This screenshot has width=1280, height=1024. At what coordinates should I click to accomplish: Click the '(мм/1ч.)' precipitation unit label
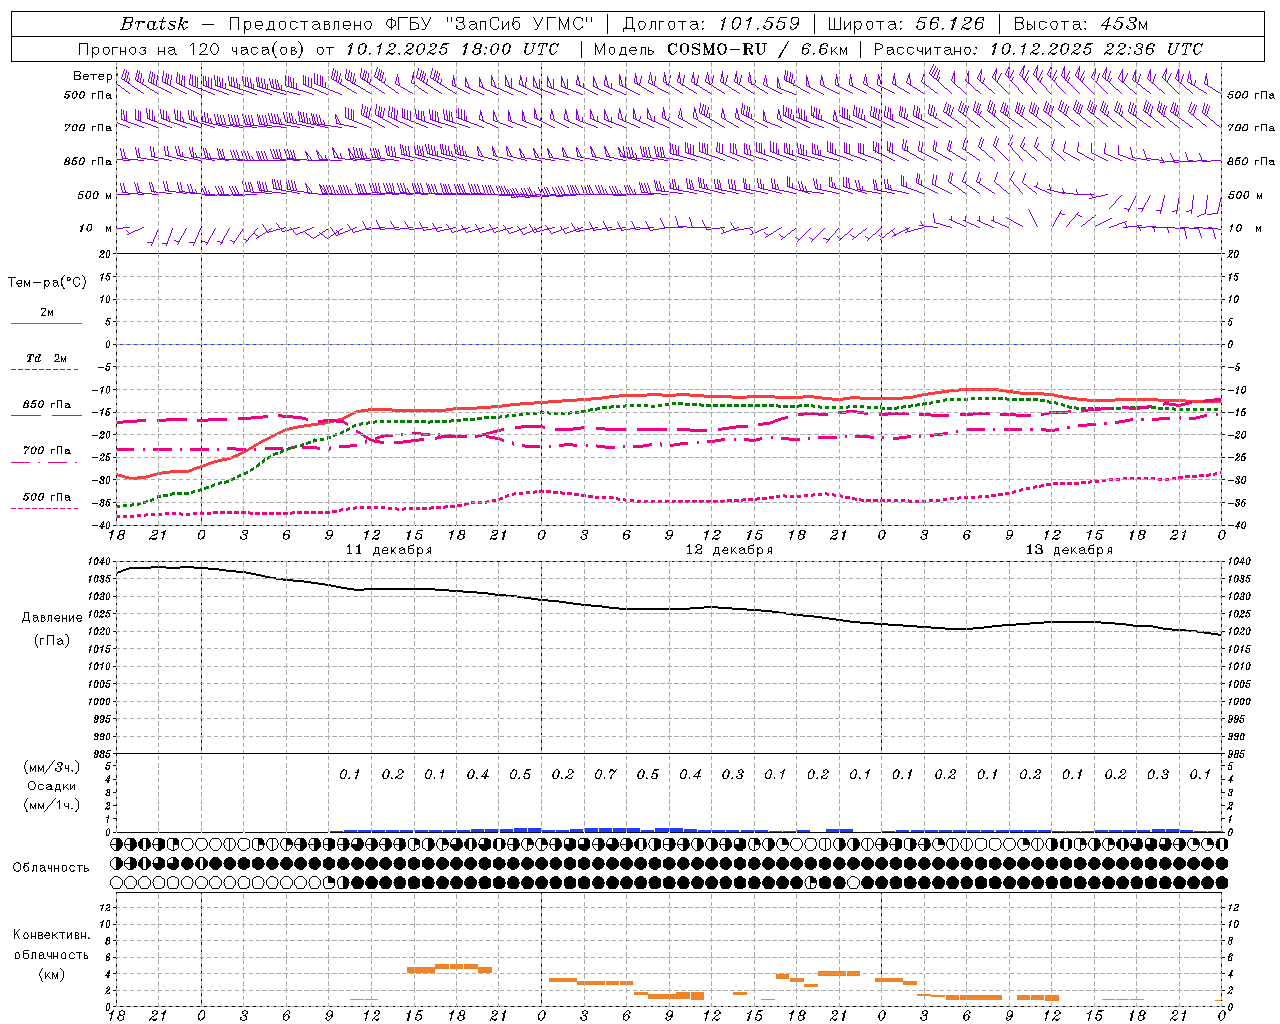pyautogui.click(x=52, y=805)
